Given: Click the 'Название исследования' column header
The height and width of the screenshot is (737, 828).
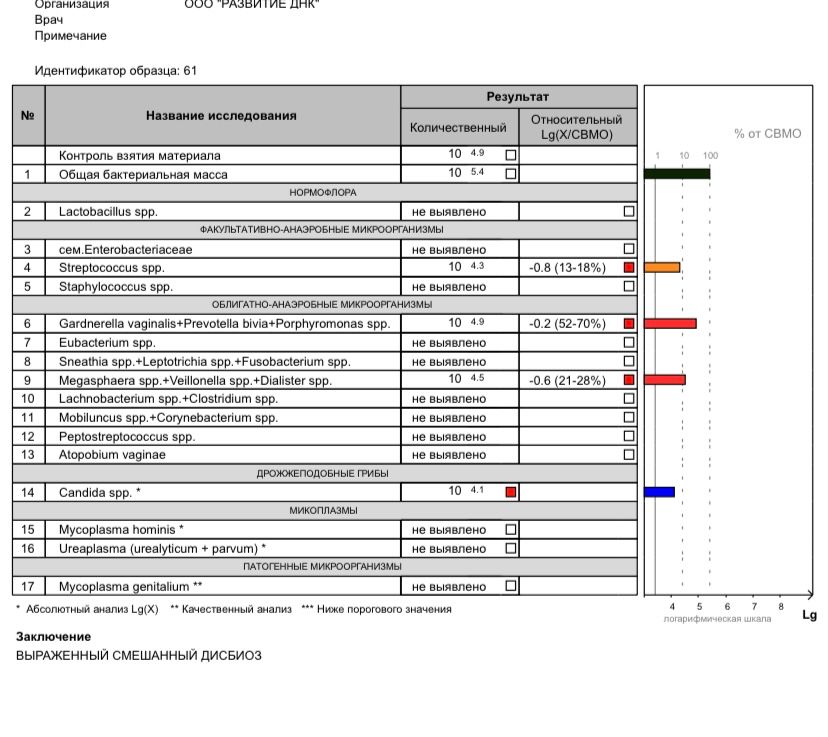Looking at the screenshot, I should (222, 116).
